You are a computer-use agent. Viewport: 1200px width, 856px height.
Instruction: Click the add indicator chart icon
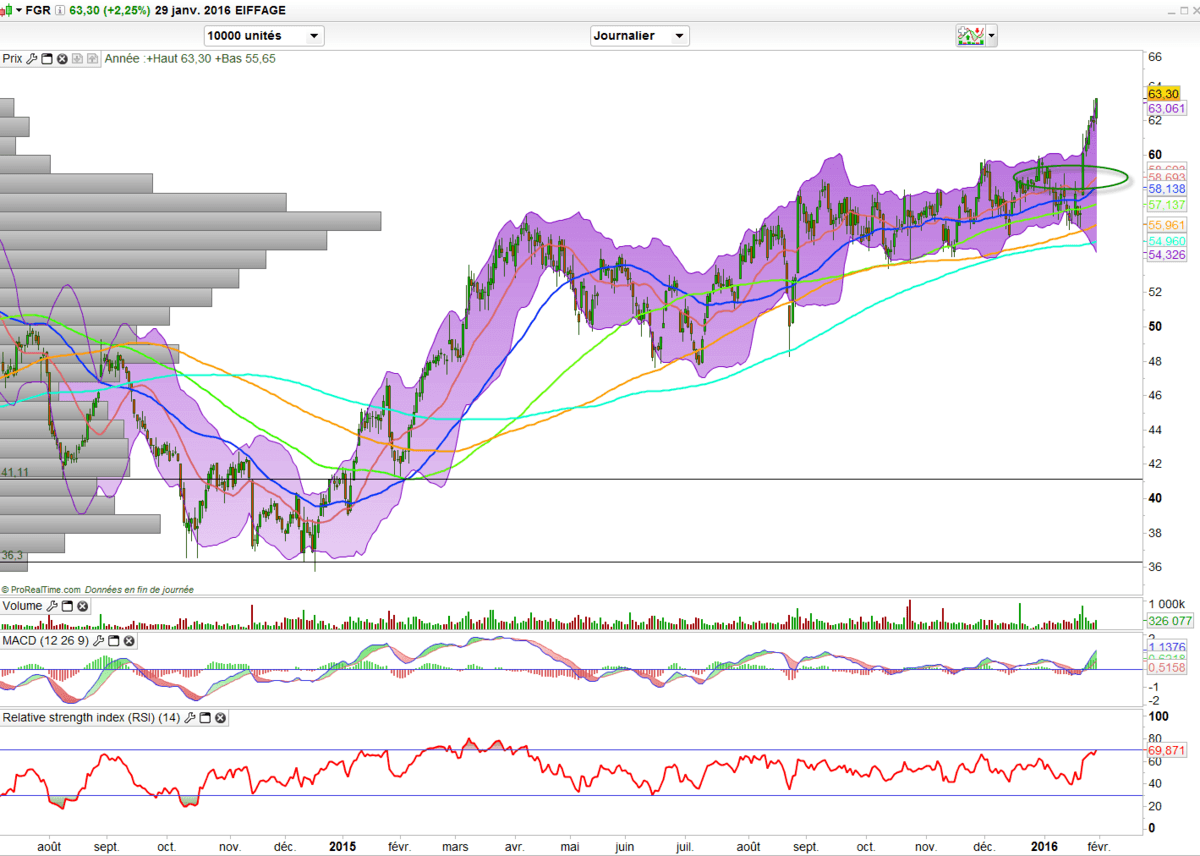click(969, 36)
